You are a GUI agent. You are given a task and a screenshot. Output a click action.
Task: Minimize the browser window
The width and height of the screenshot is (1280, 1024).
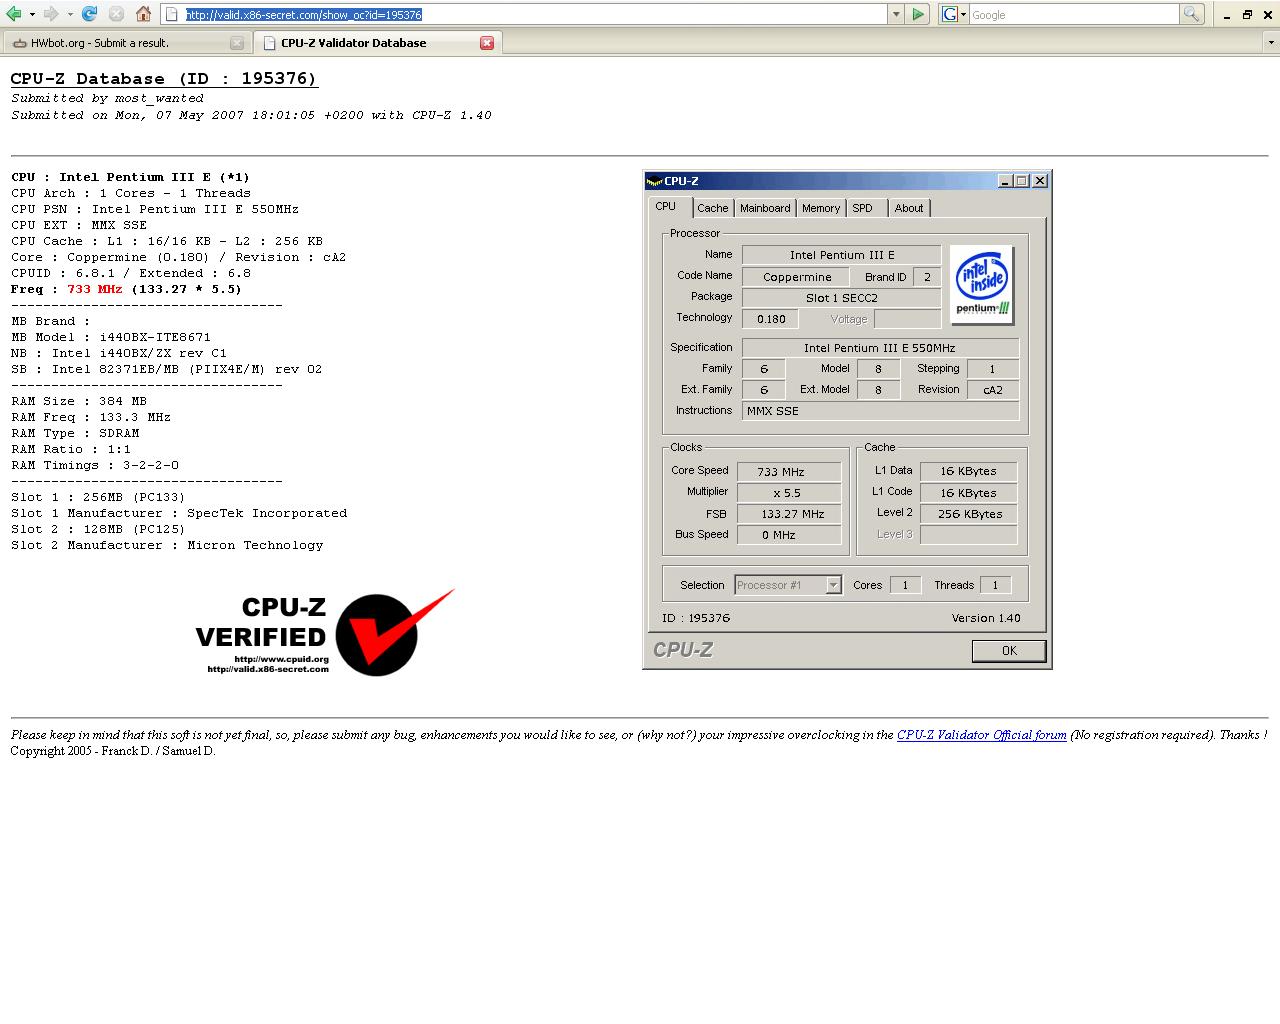[1227, 14]
